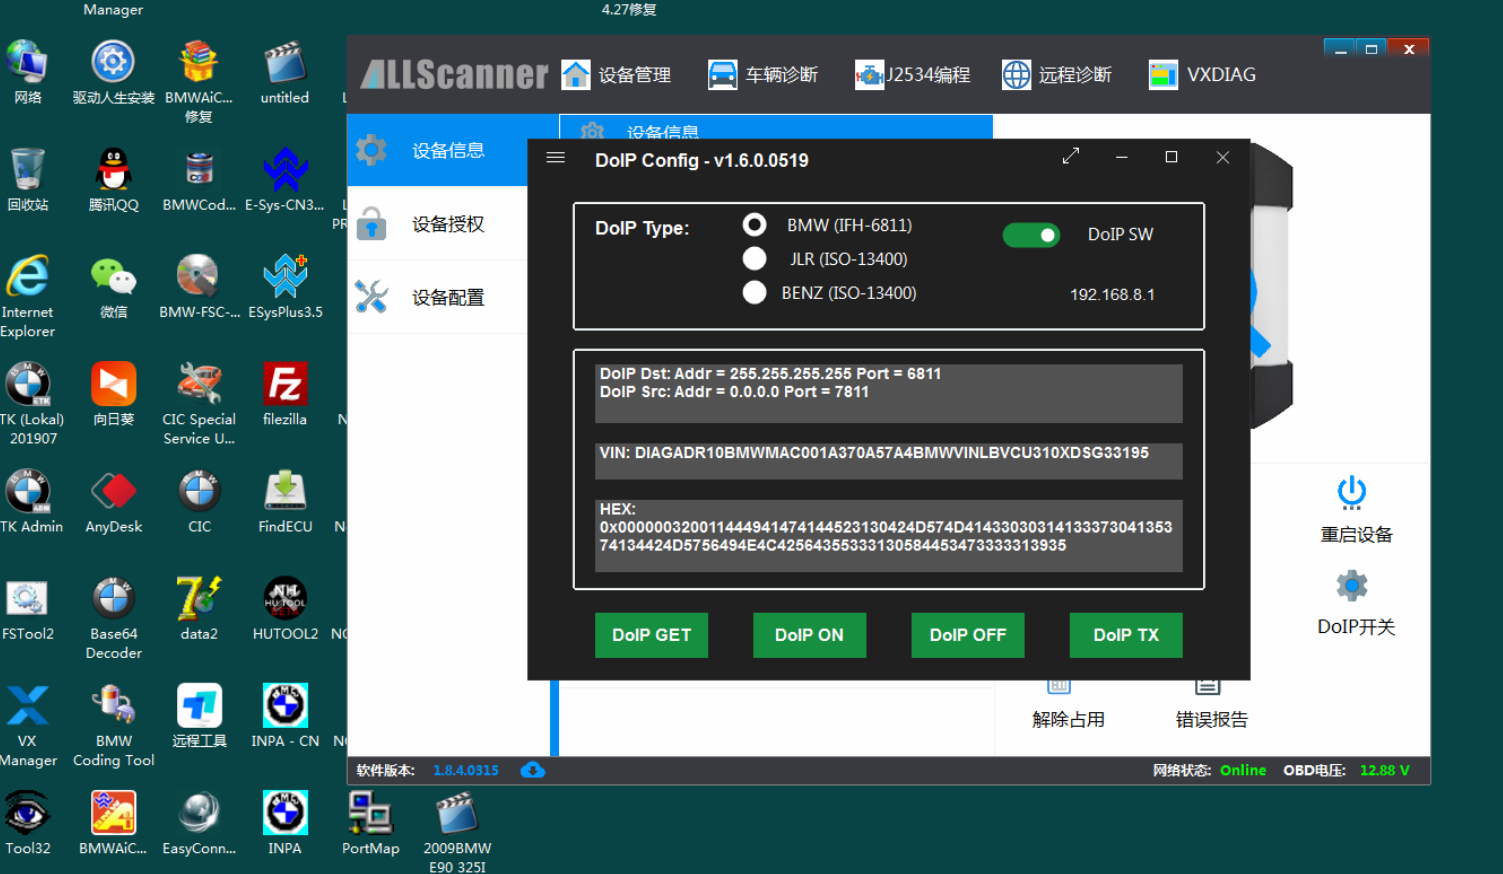Open J2534编程 tab in ALLScanner
Image resolution: width=1503 pixels, height=874 pixels.
point(912,75)
